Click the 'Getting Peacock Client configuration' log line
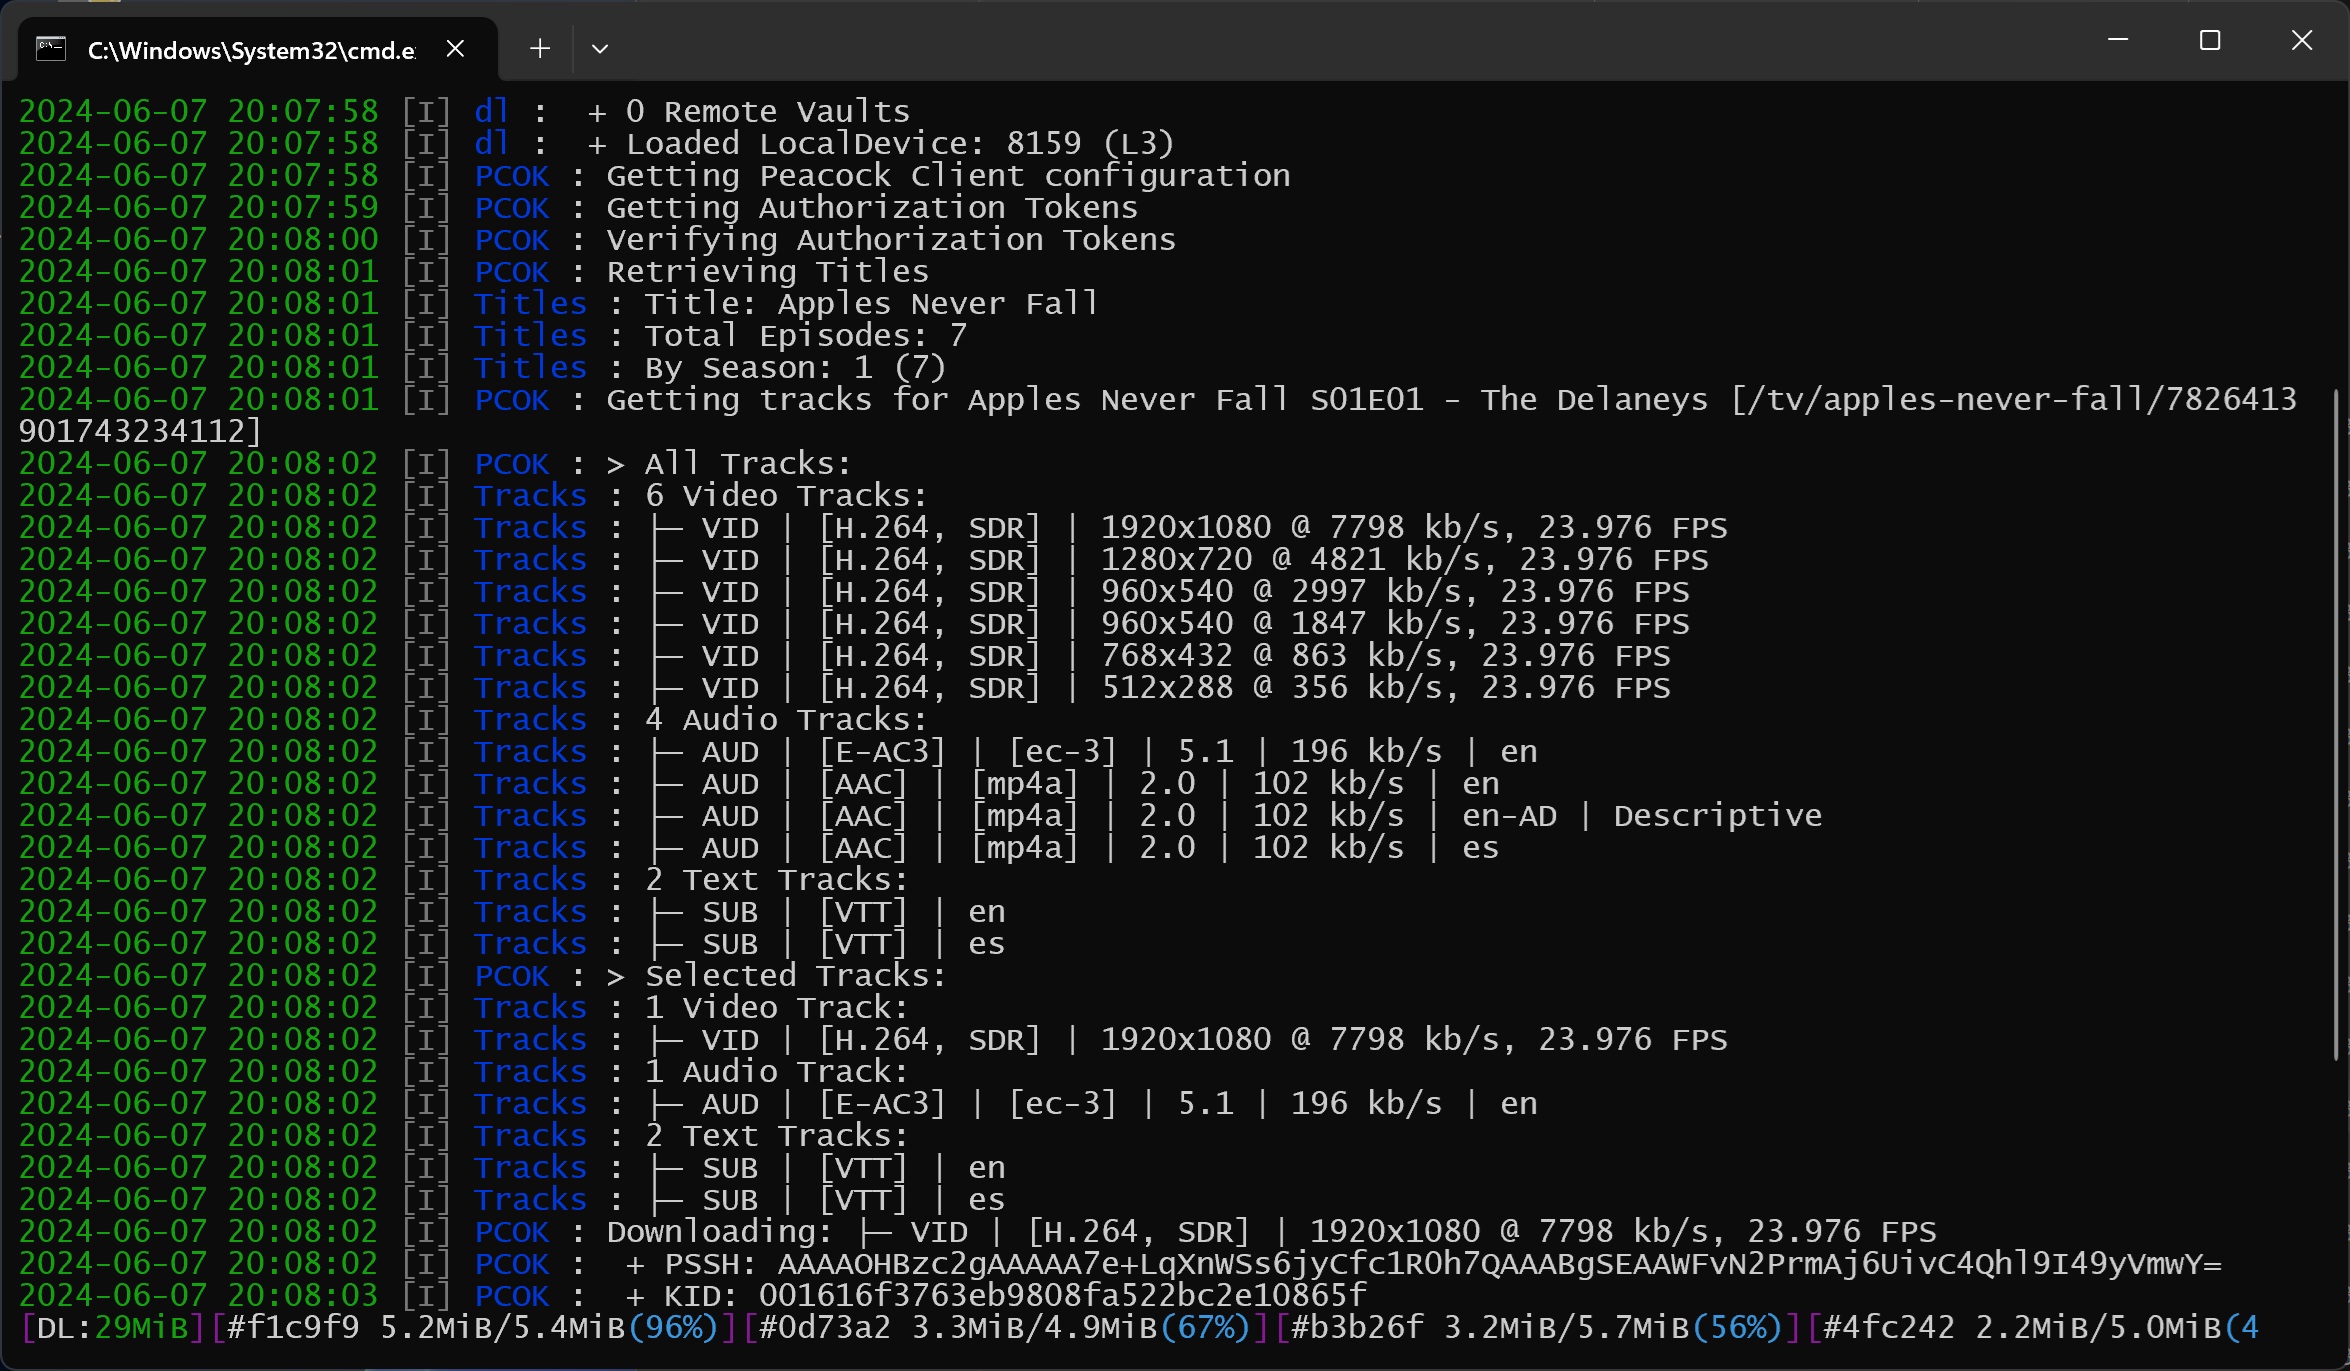 point(947,176)
